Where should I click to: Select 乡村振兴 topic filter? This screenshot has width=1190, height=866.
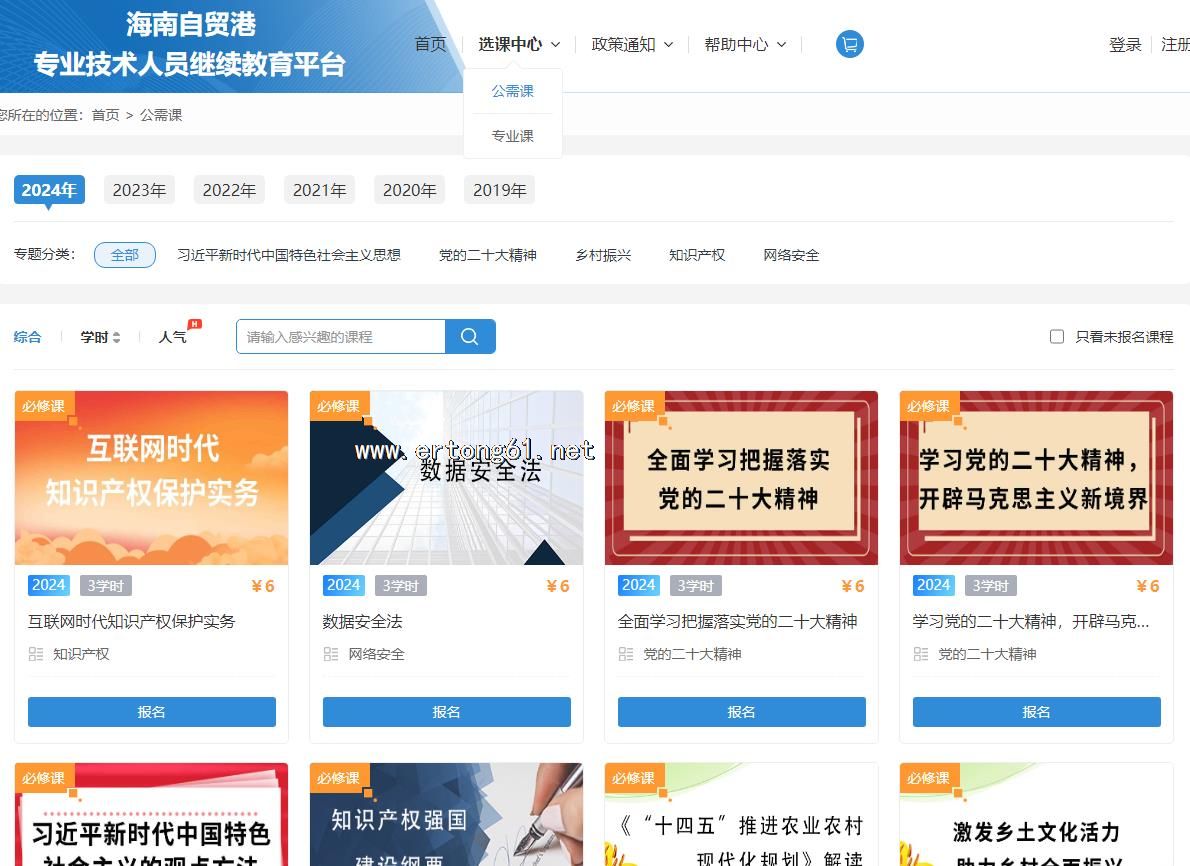tap(603, 255)
